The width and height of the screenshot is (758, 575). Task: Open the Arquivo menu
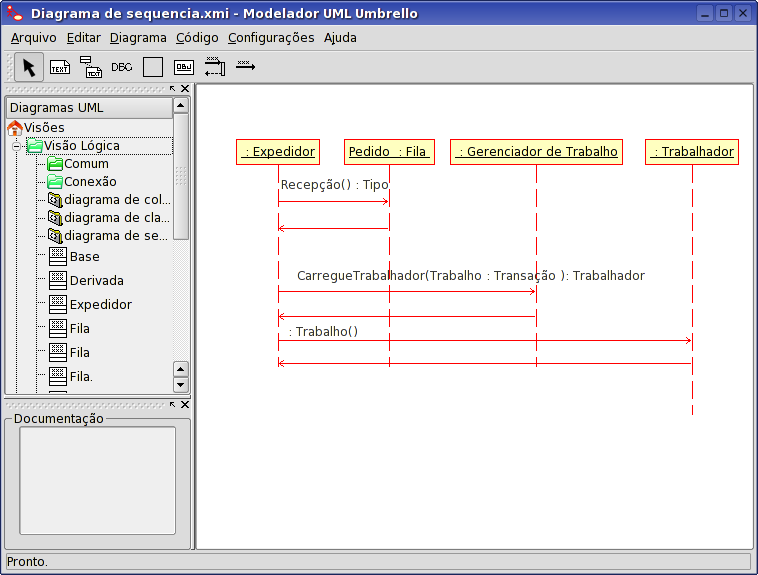click(x=34, y=38)
